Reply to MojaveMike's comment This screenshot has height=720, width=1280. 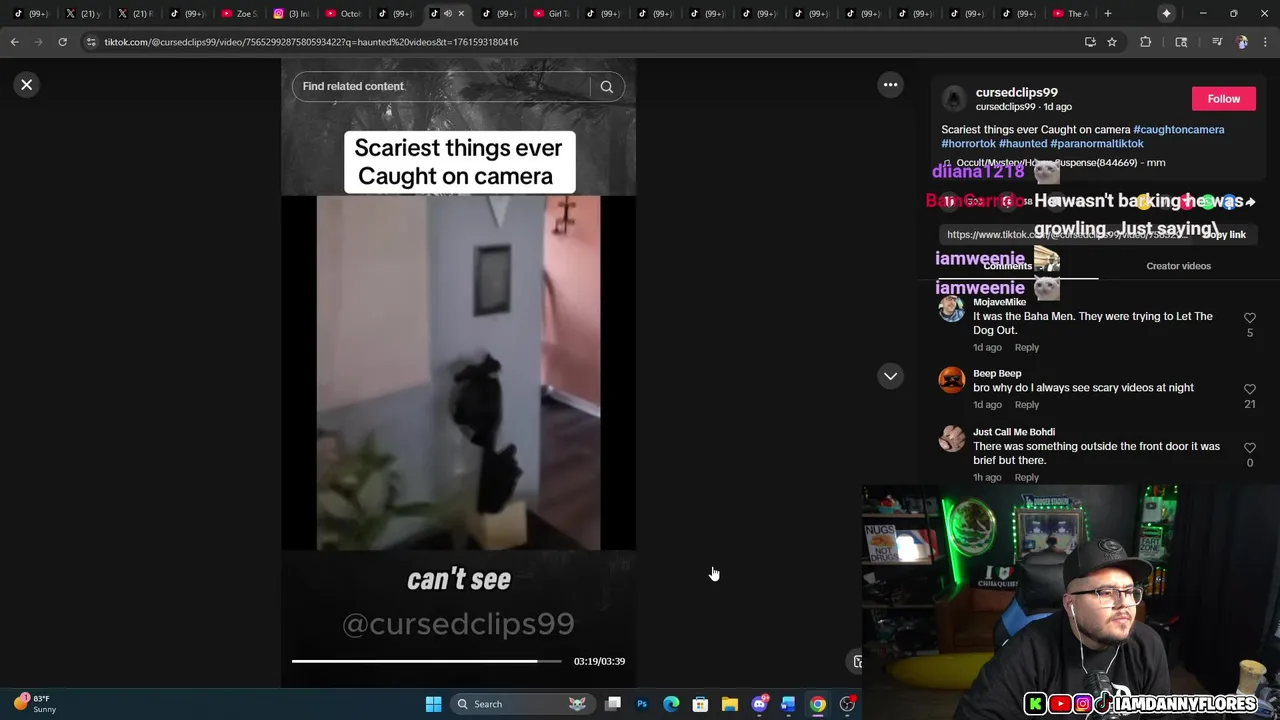1027,347
